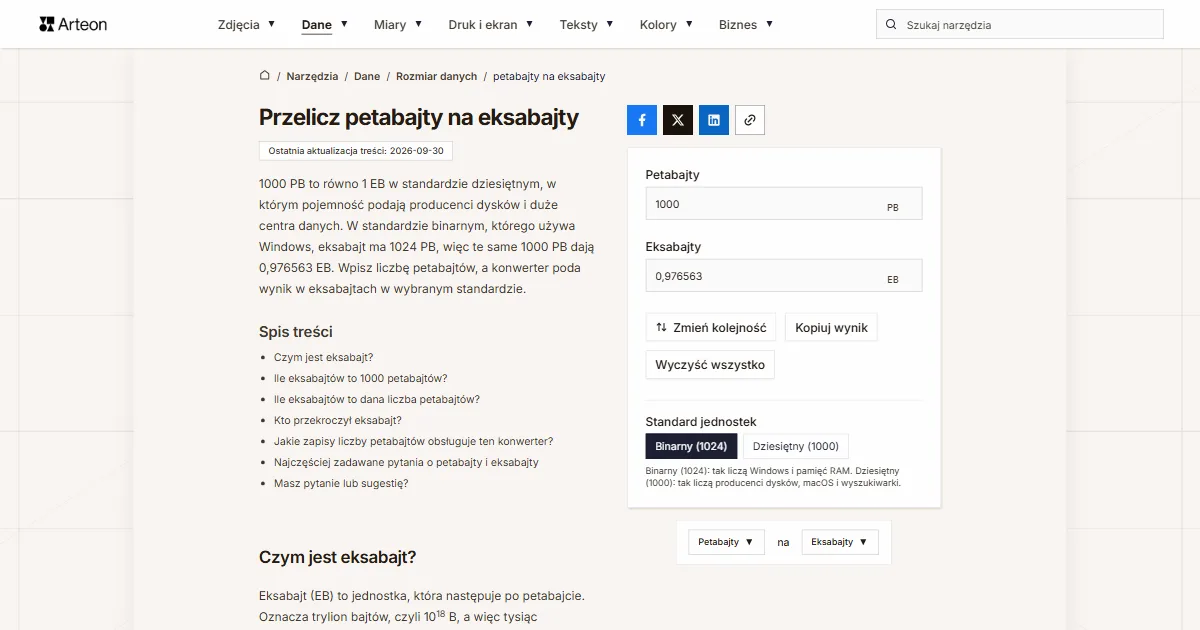Click the Arteon logo

(73, 24)
